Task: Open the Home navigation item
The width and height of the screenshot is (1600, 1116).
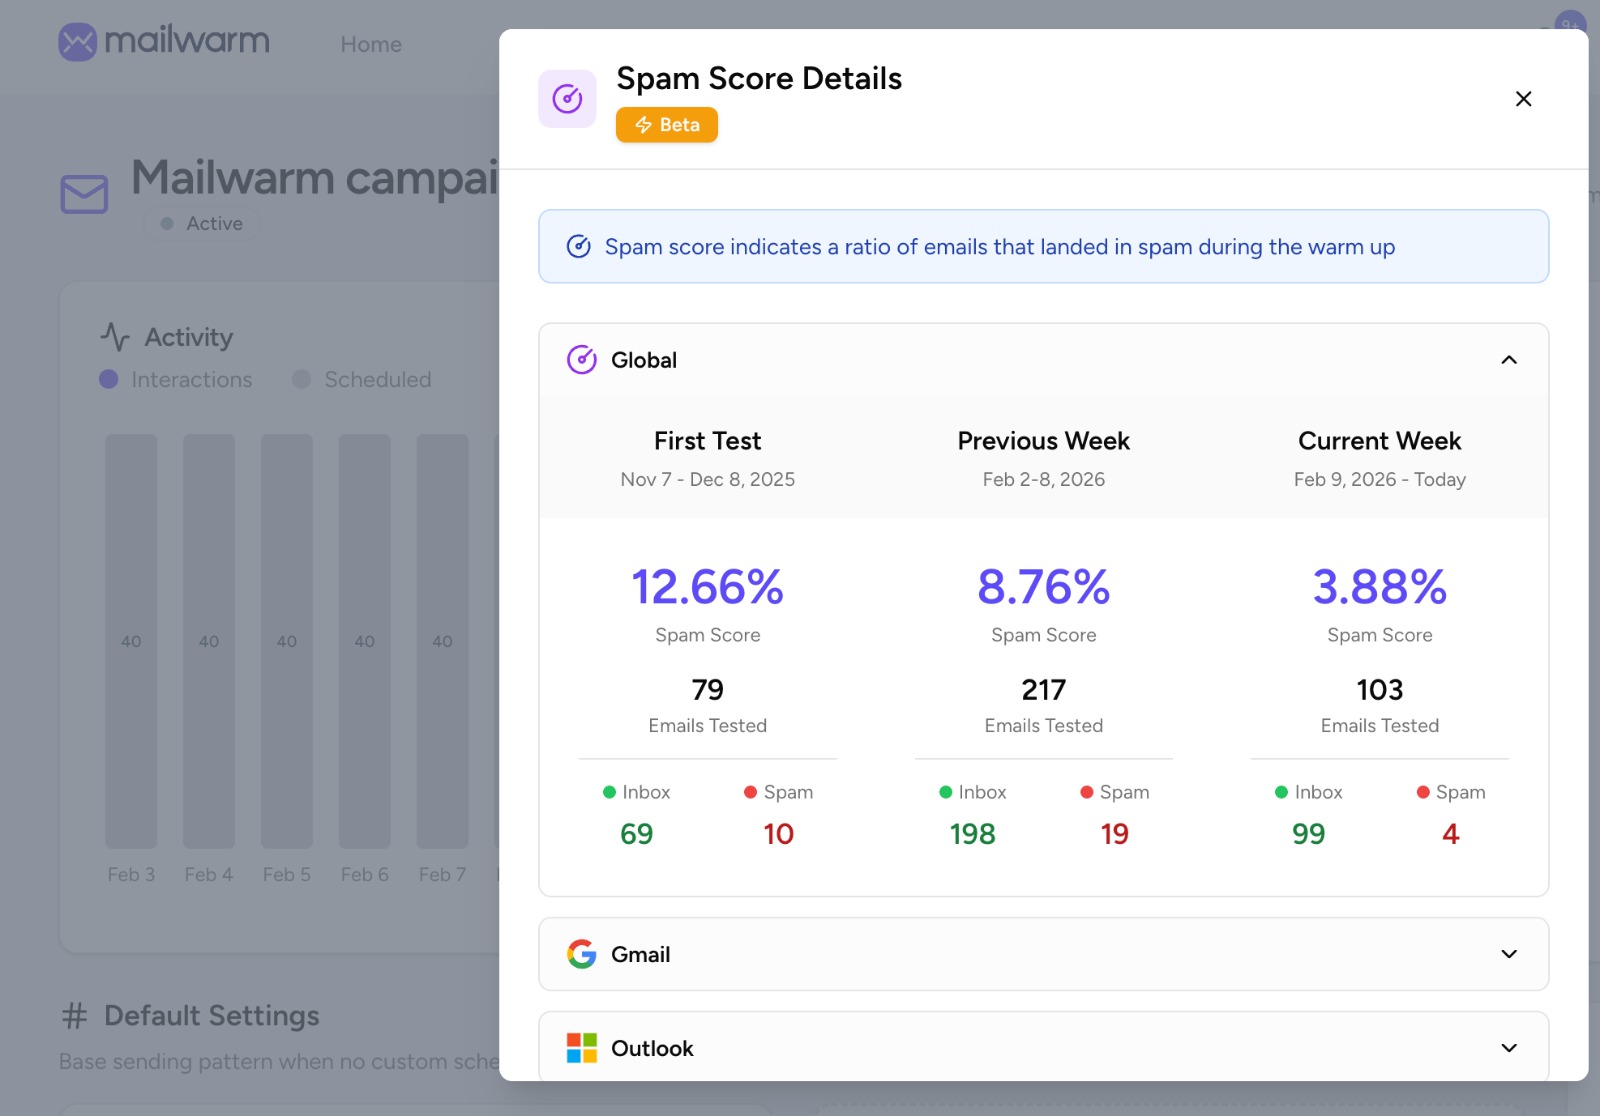Action: pyautogui.click(x=371, y=44)
